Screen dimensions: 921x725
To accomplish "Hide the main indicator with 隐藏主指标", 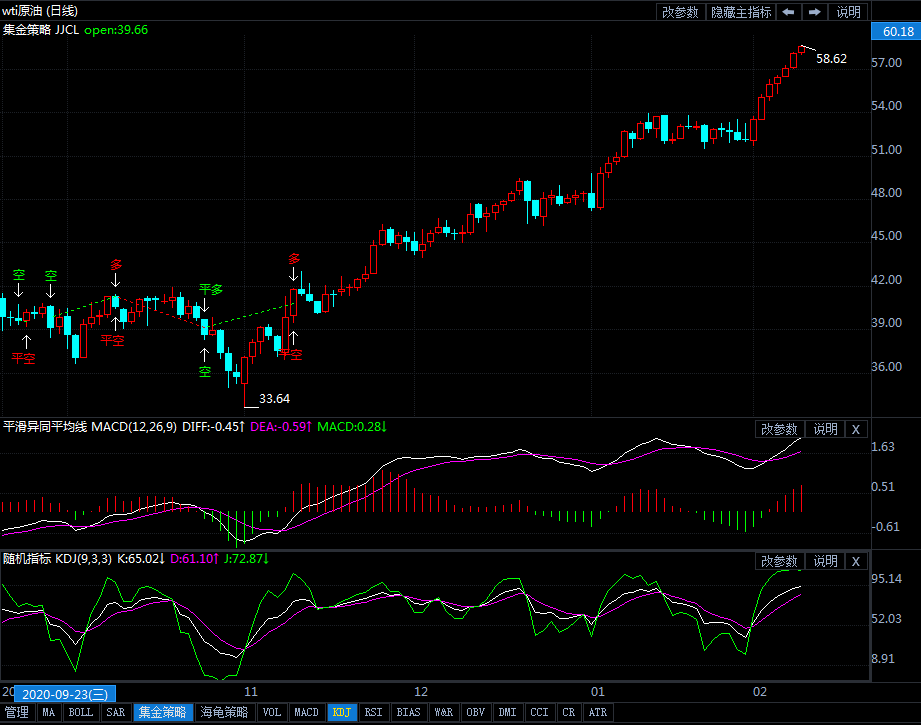I will 741,12.
